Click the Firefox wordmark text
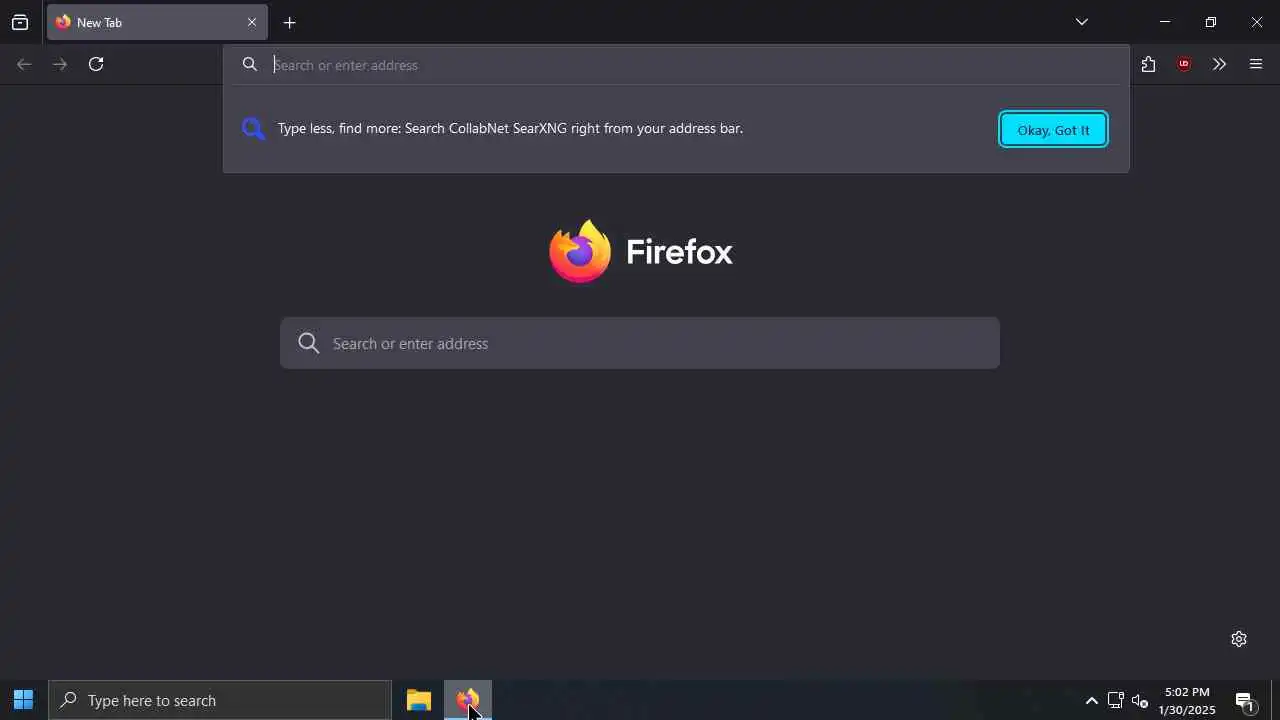 coord(679,252)
